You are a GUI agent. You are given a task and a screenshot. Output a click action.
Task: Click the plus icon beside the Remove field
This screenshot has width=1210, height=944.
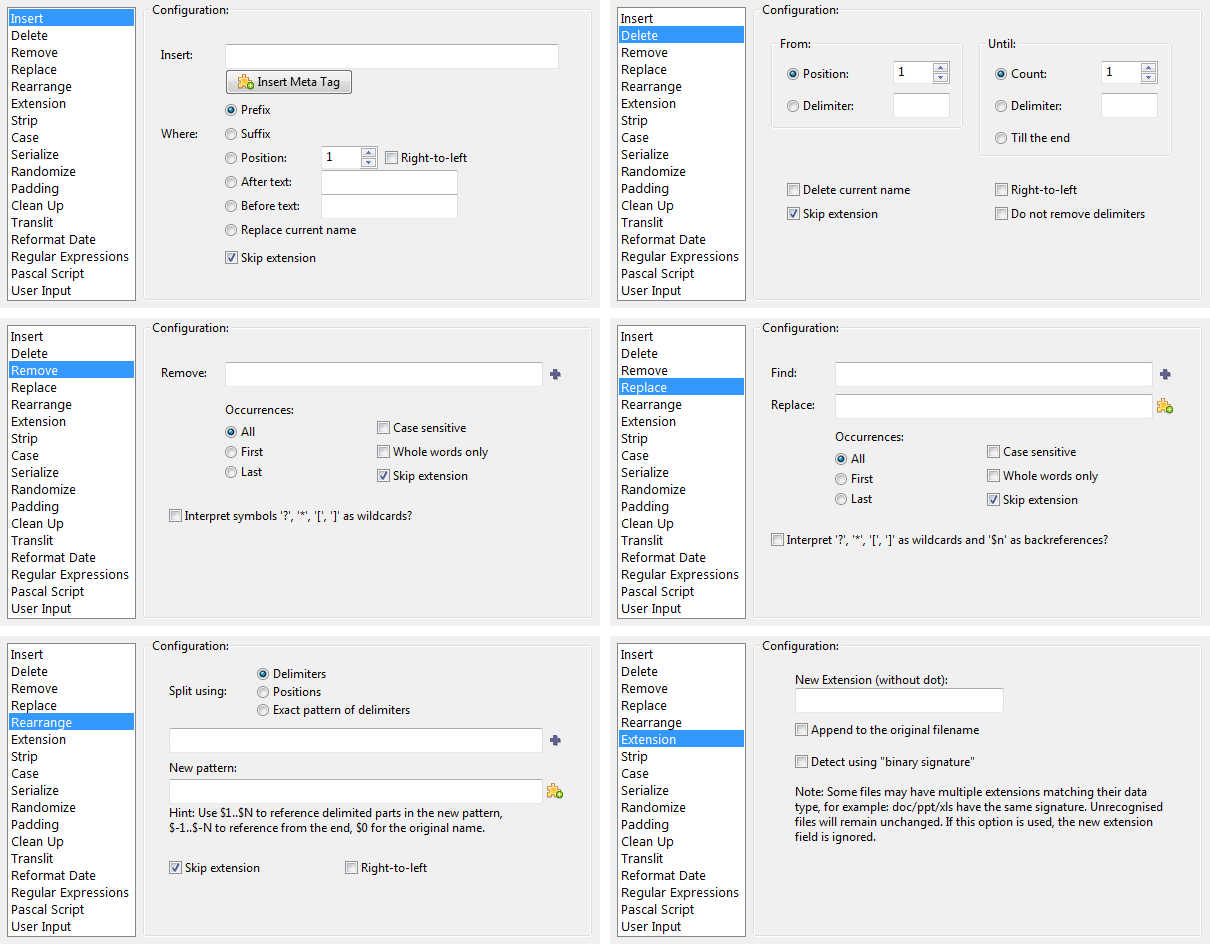coord(556,374)
